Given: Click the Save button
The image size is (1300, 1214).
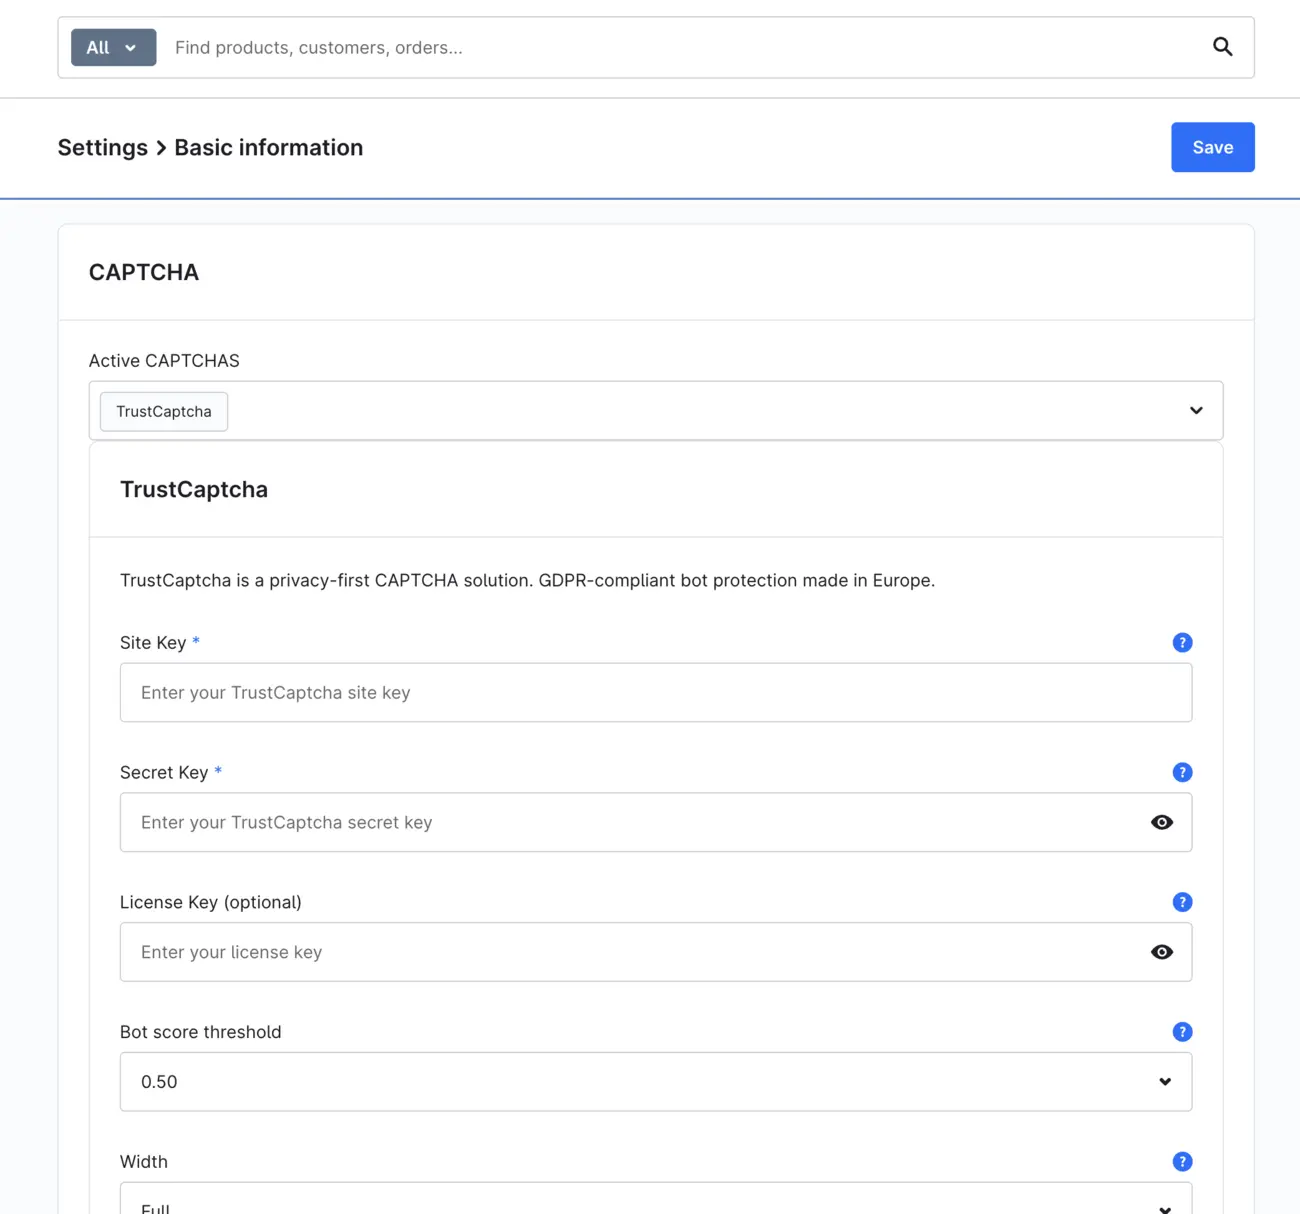Looking at the screenshot, I should (x=1213, y=147).
